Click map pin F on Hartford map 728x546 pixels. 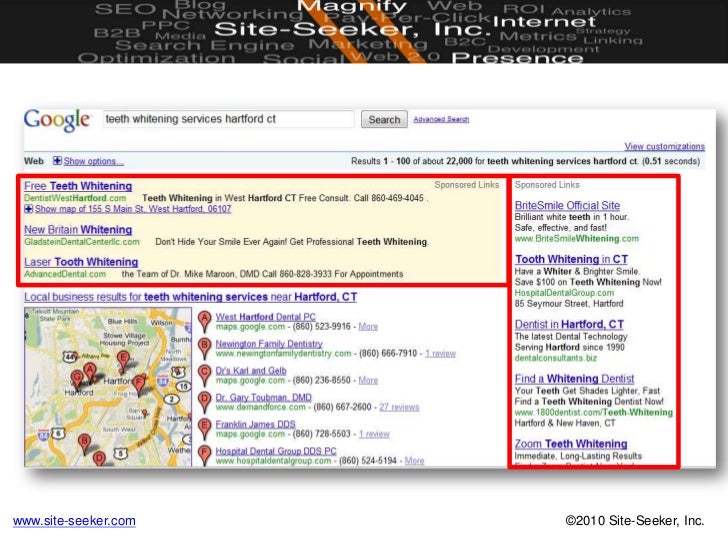(x=138, y=384)
